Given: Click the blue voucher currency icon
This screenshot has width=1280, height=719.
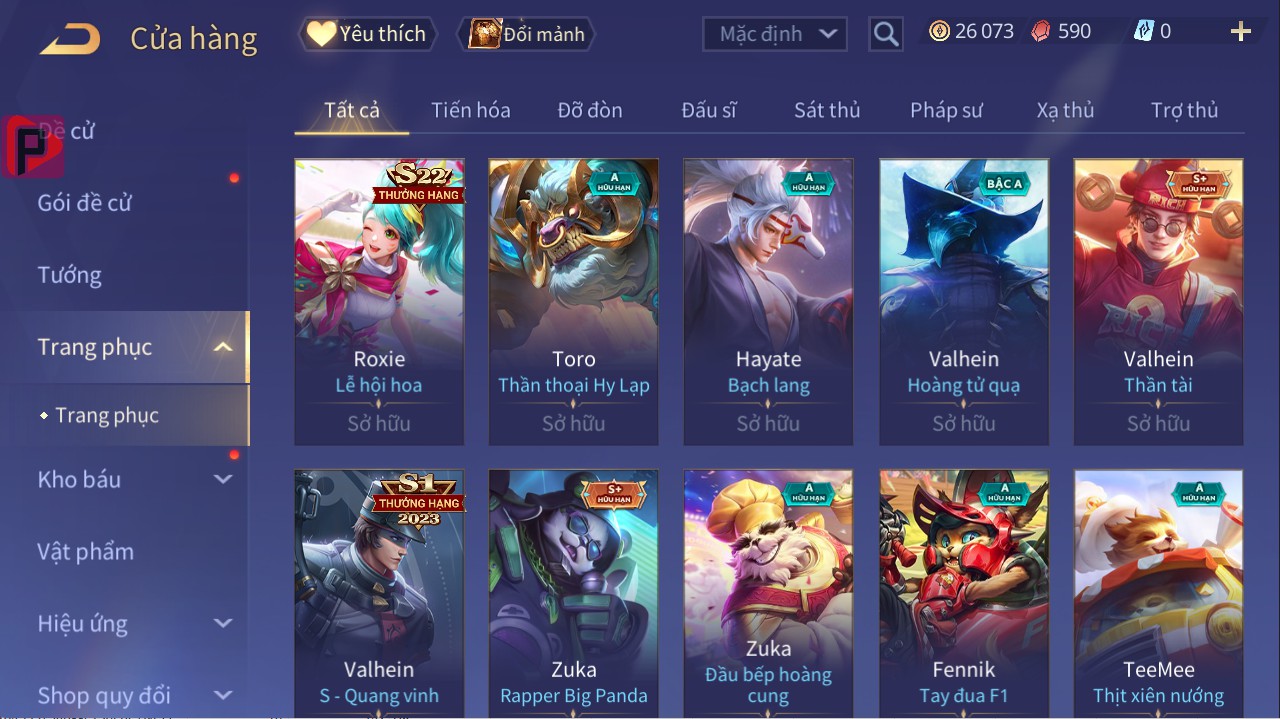Looking at the screenshot, I should [x=1143, y=31].
